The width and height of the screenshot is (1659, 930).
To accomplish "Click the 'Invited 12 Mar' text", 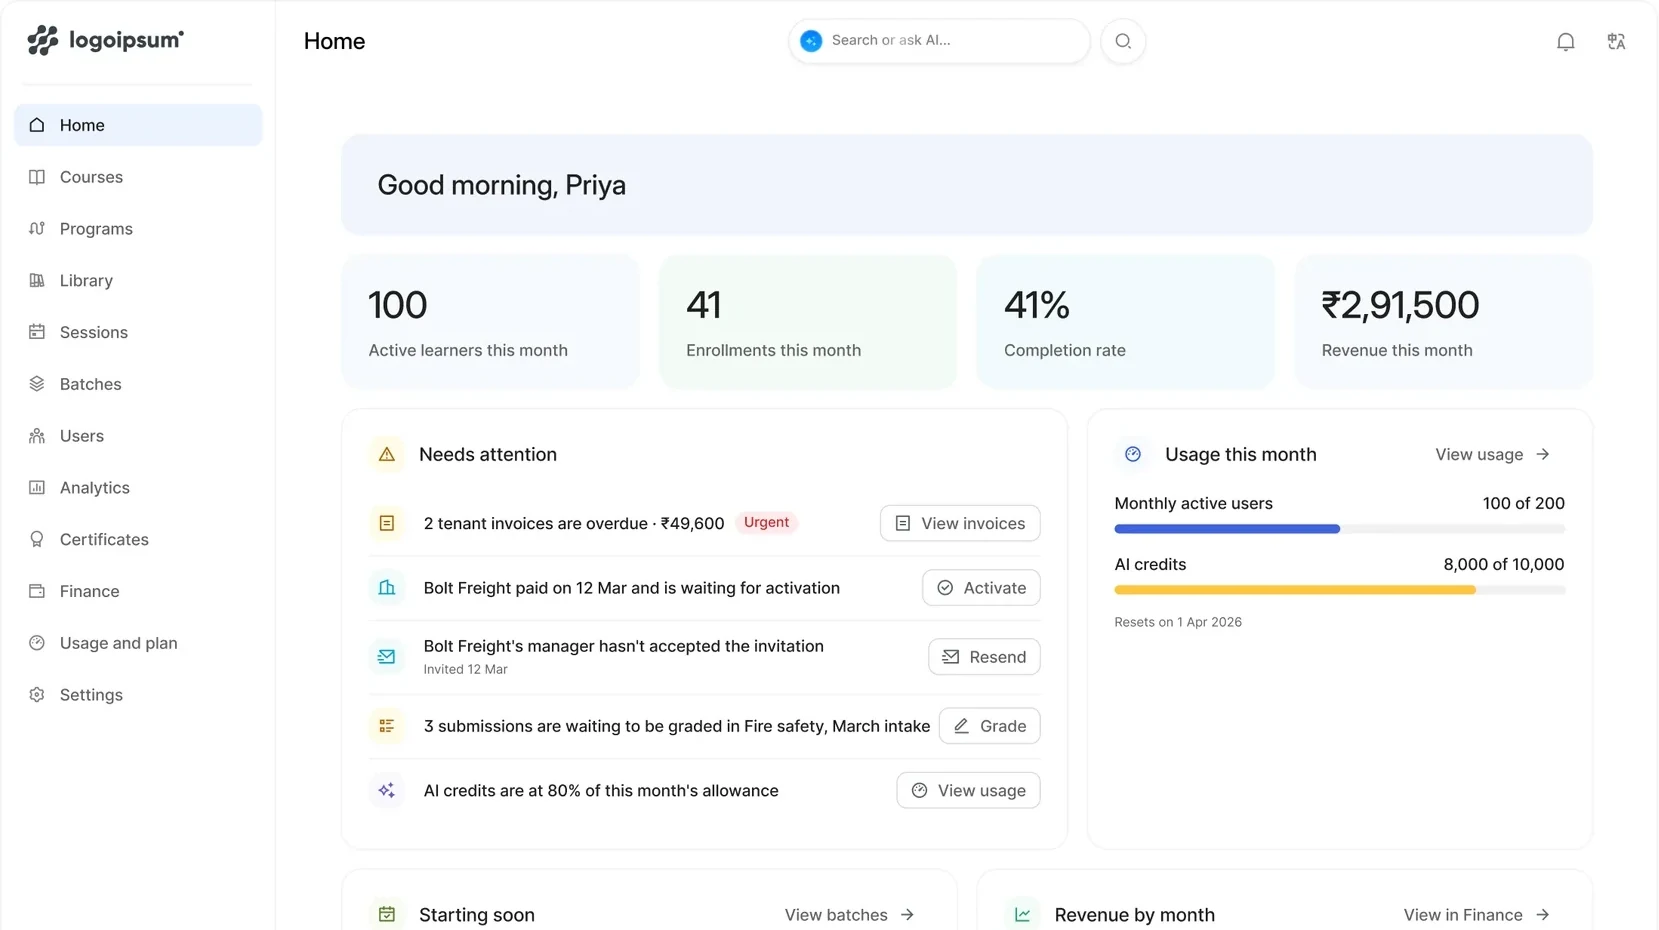I will [x=465, y=670].
